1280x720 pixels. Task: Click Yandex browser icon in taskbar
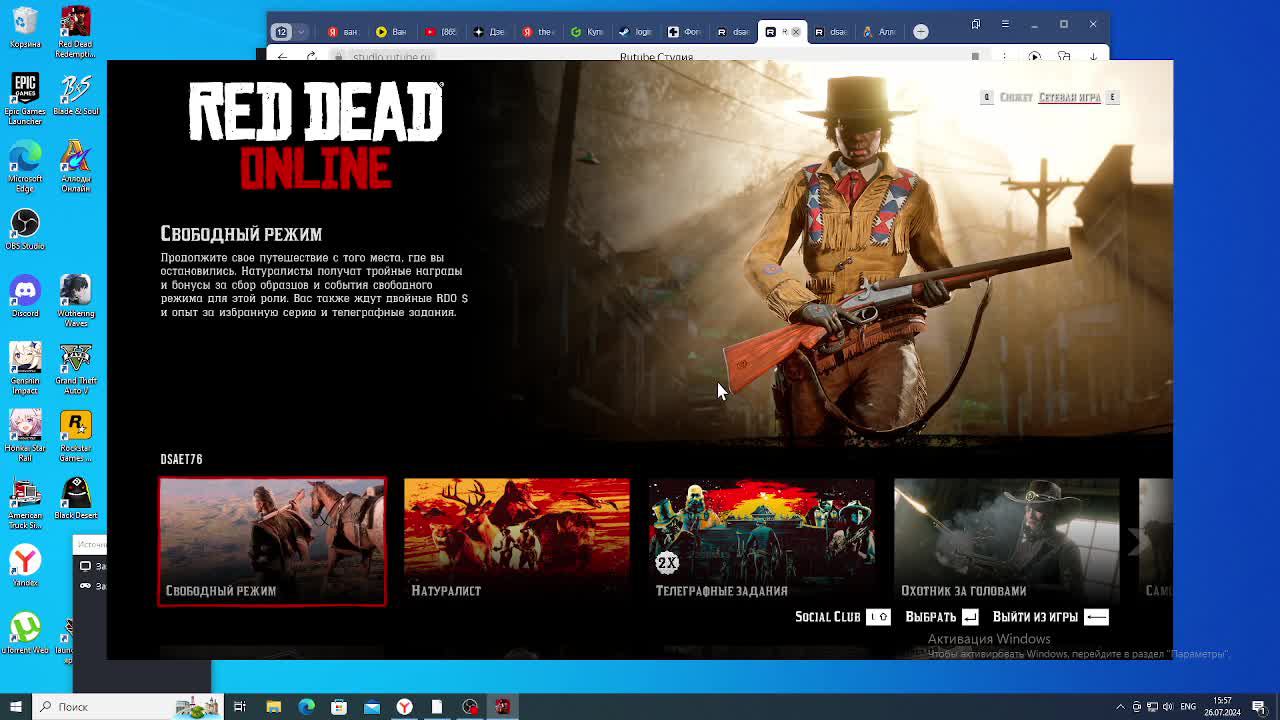pos(404,707)
